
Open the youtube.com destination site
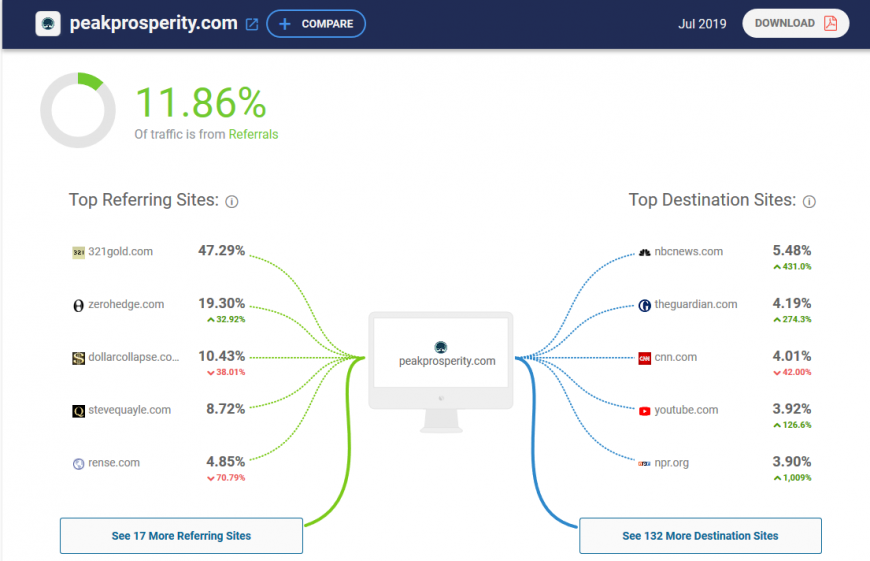(x=686, y=410)
